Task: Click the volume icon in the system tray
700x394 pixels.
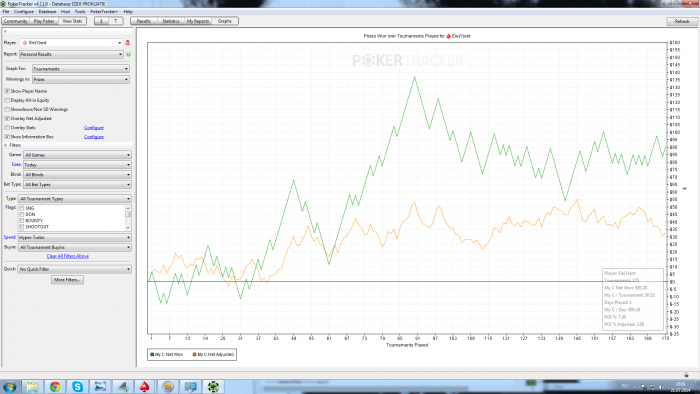Action: point(661,387)
